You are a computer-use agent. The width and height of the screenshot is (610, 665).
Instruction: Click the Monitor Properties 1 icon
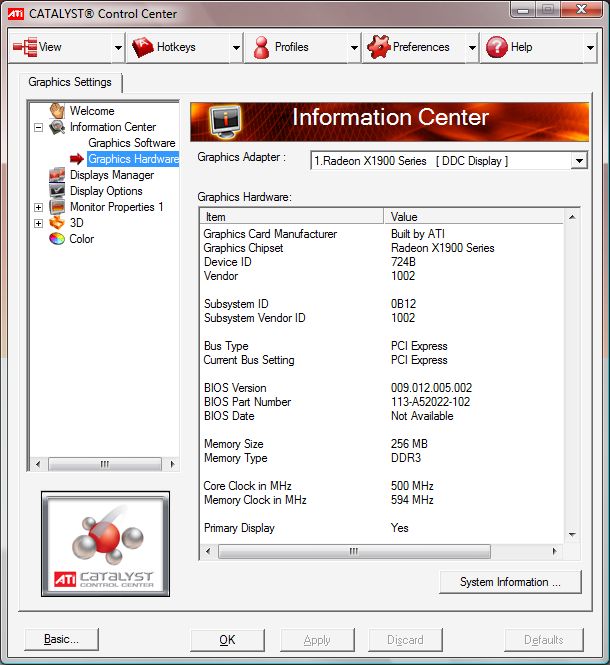[x=57, y=207]
